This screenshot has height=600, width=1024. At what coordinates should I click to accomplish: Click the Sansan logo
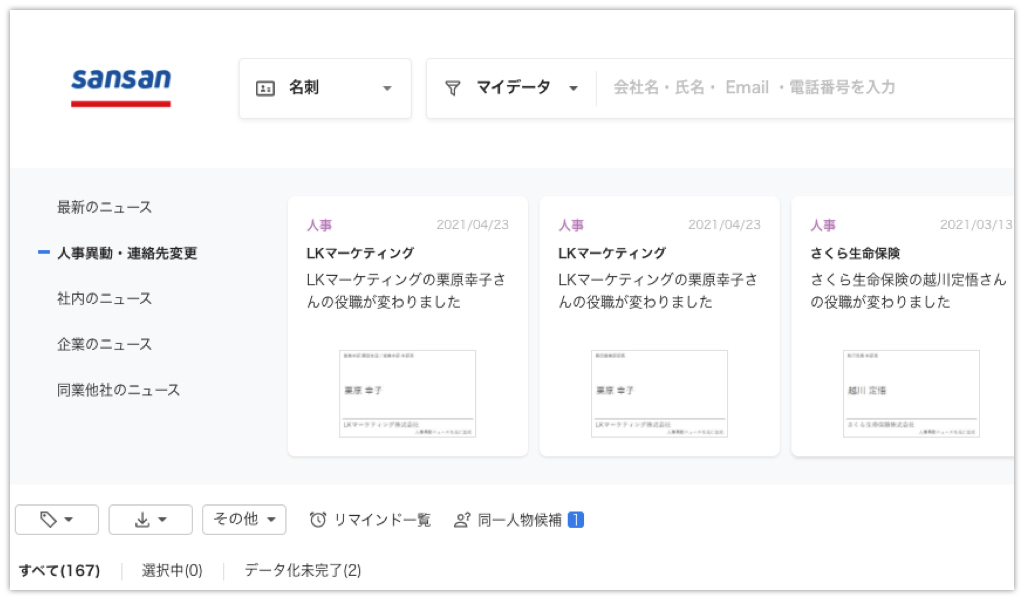tap(121, 86)
